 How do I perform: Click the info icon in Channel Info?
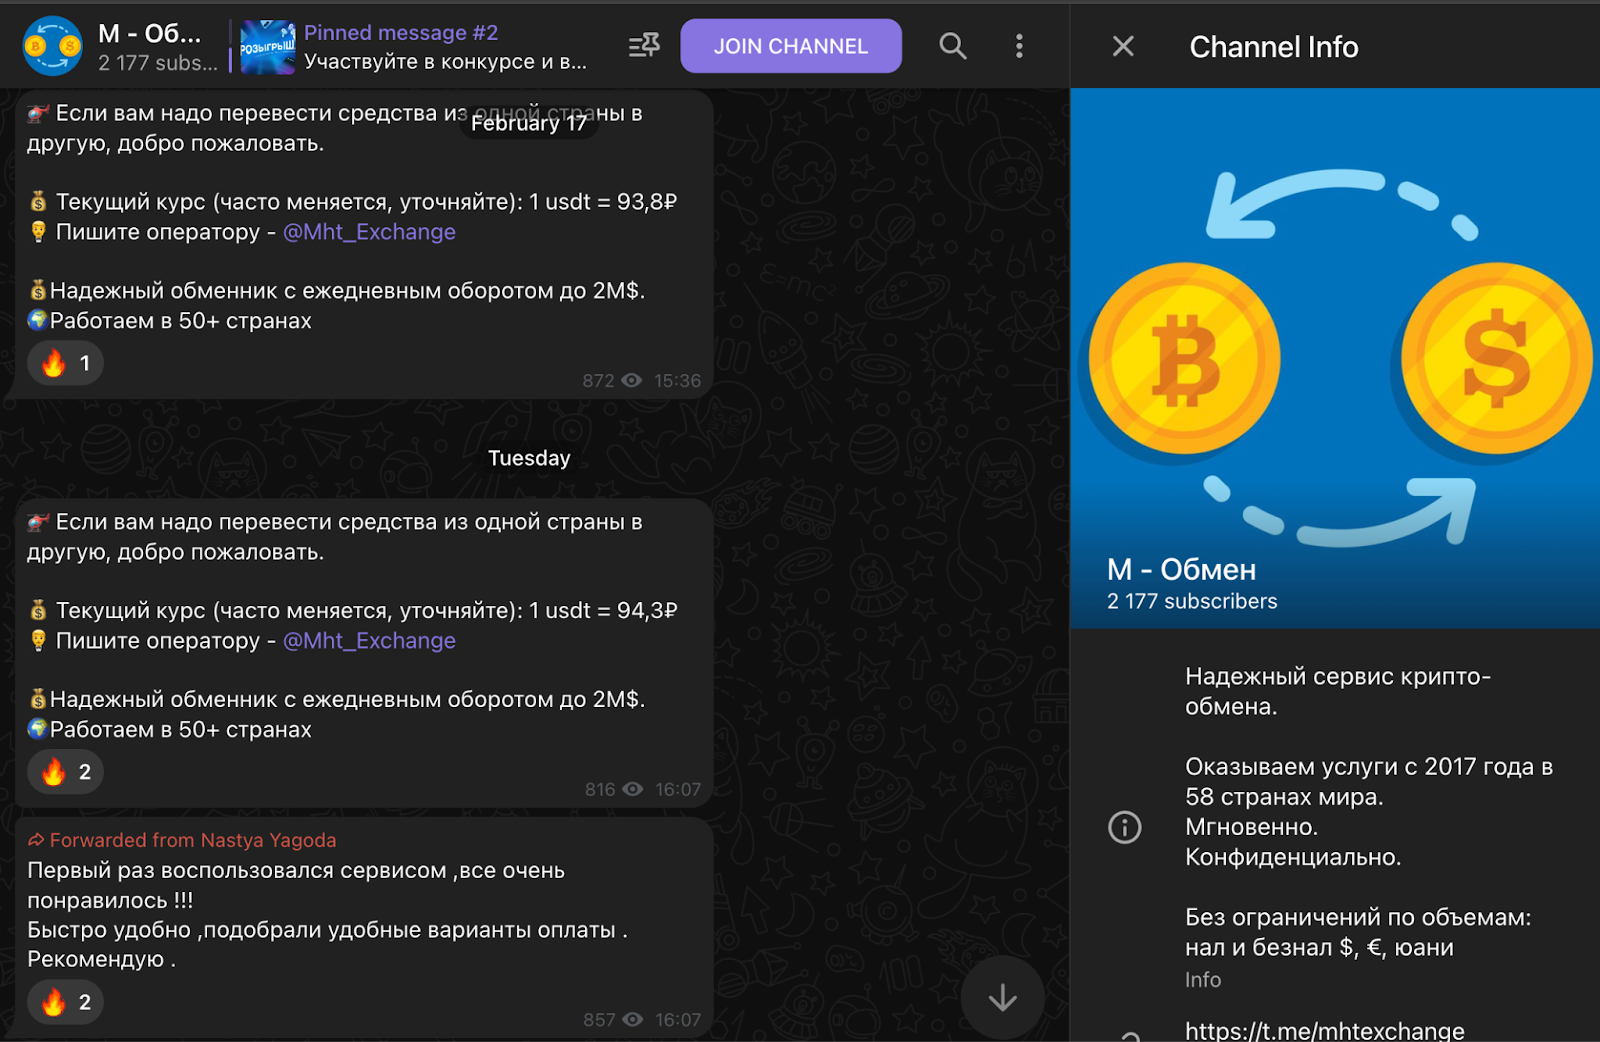(1125, 827)
